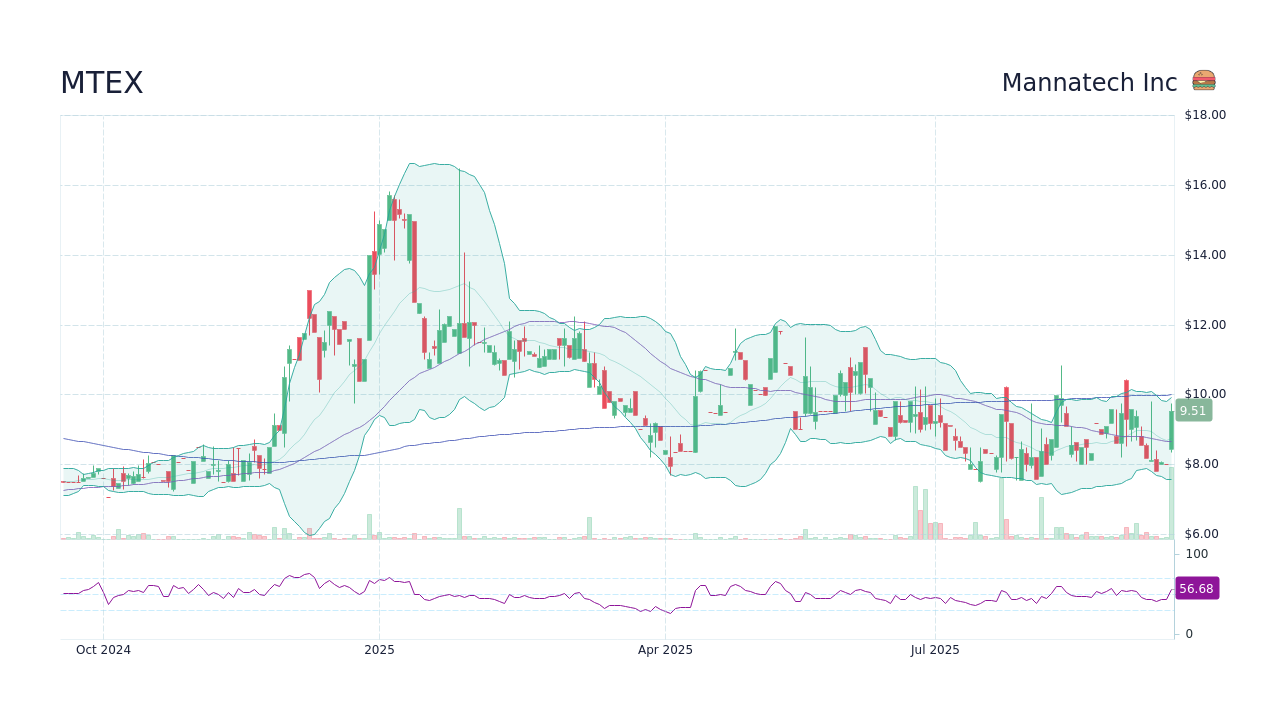The width and height of the screenshot is (1280, 720).
Task: Click the purple 56.68 RSI value badge
Action: (x=1196, y=588)
